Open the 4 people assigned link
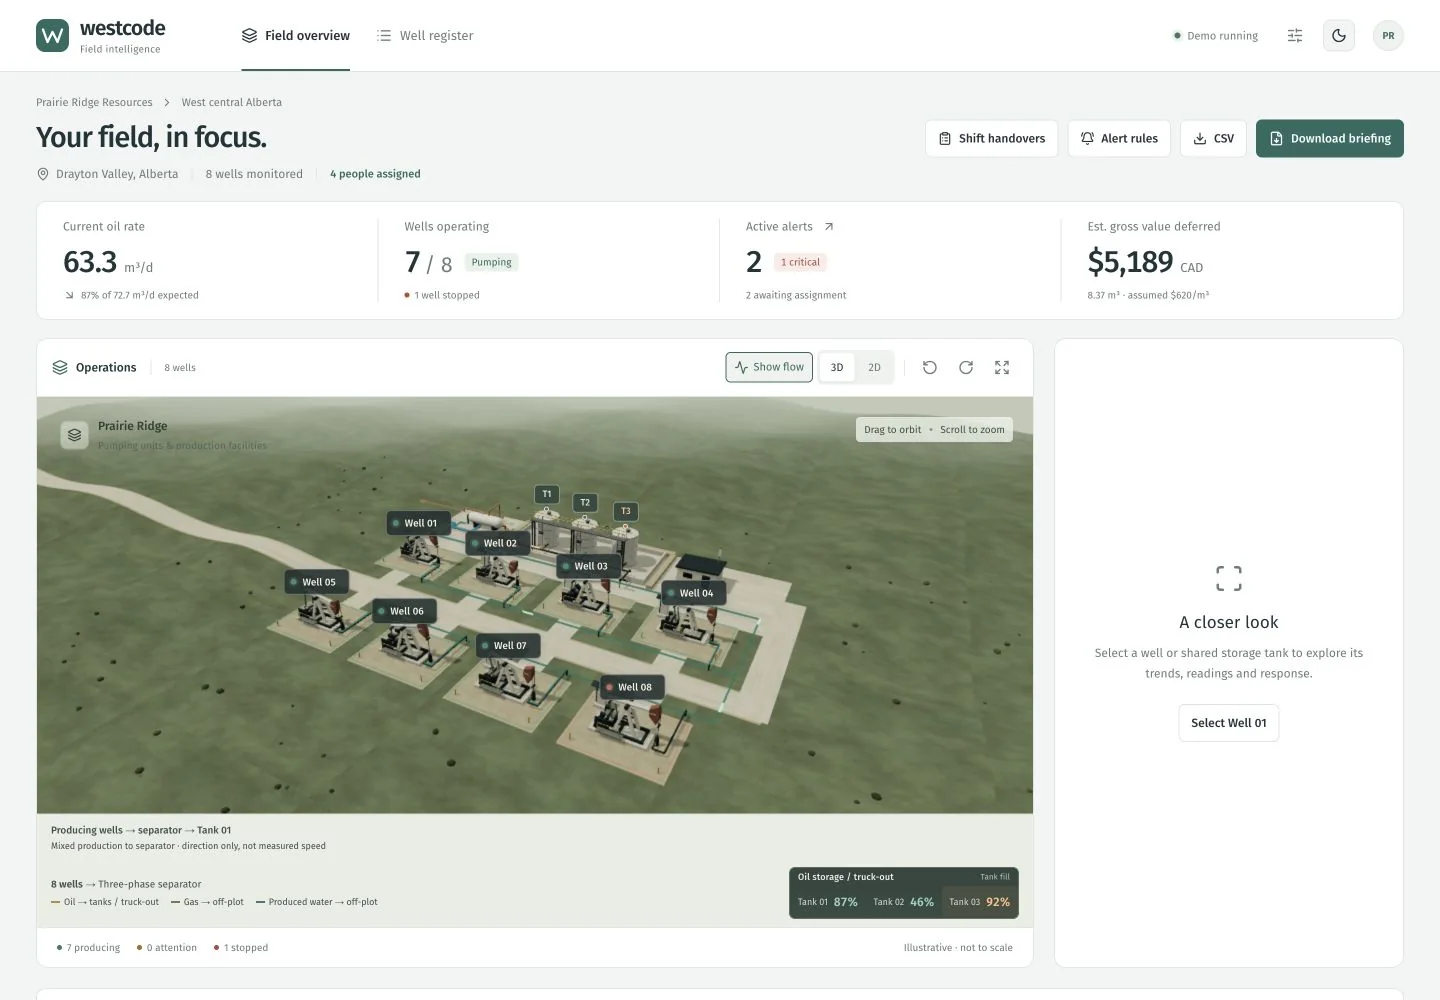Viewport: 1440px width, 1000px height. click(x=375, y=174)
